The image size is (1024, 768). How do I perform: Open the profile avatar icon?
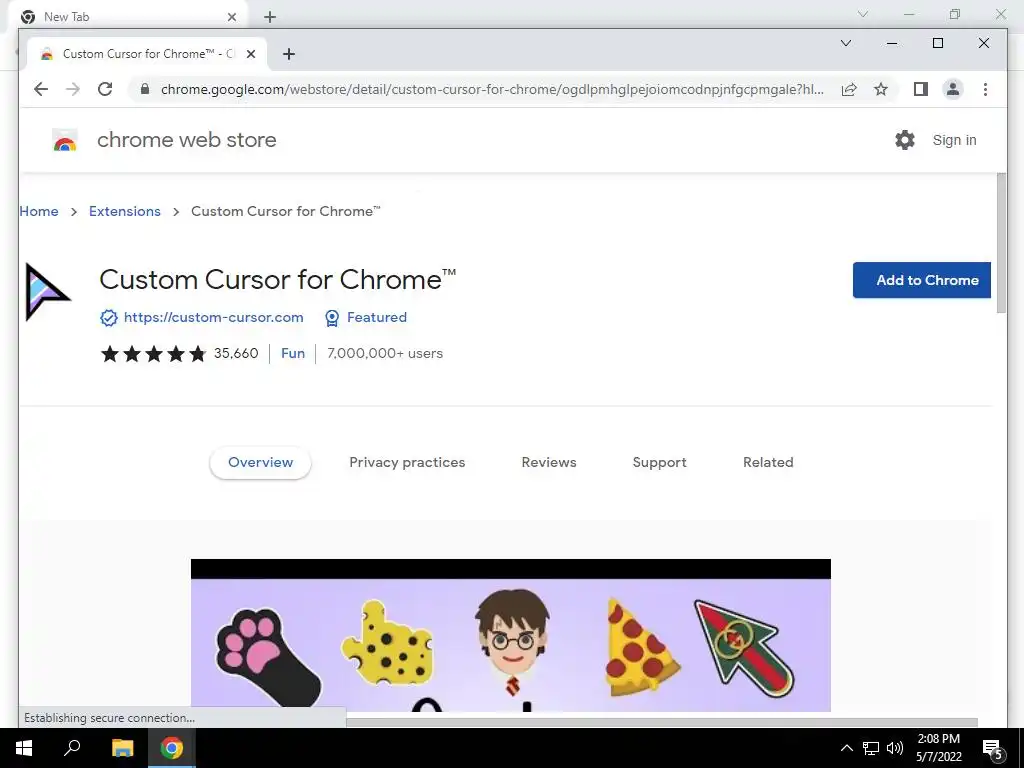(x=953, y=89)
